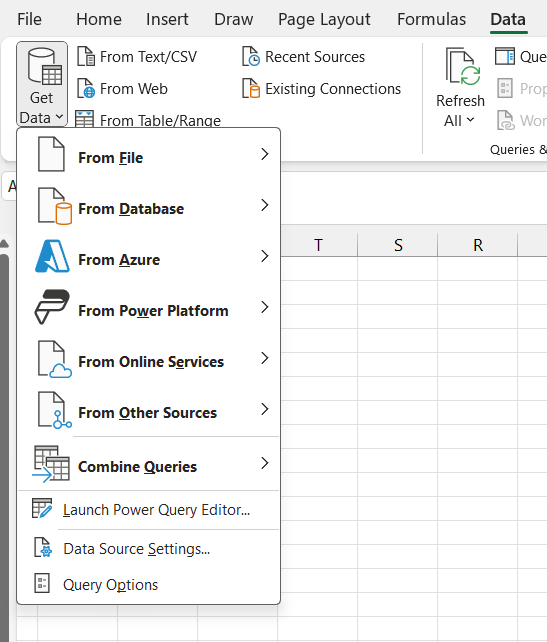Screen dimensions: 547x642
Task: Click the Query Options icon
Action: [x=42, y=583]
